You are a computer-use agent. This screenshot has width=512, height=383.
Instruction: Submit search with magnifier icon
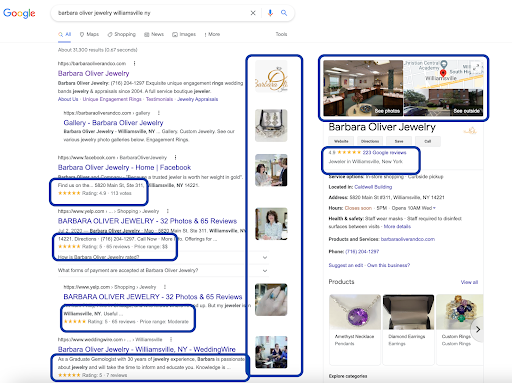pyautogui.click(x=284, y=13)
